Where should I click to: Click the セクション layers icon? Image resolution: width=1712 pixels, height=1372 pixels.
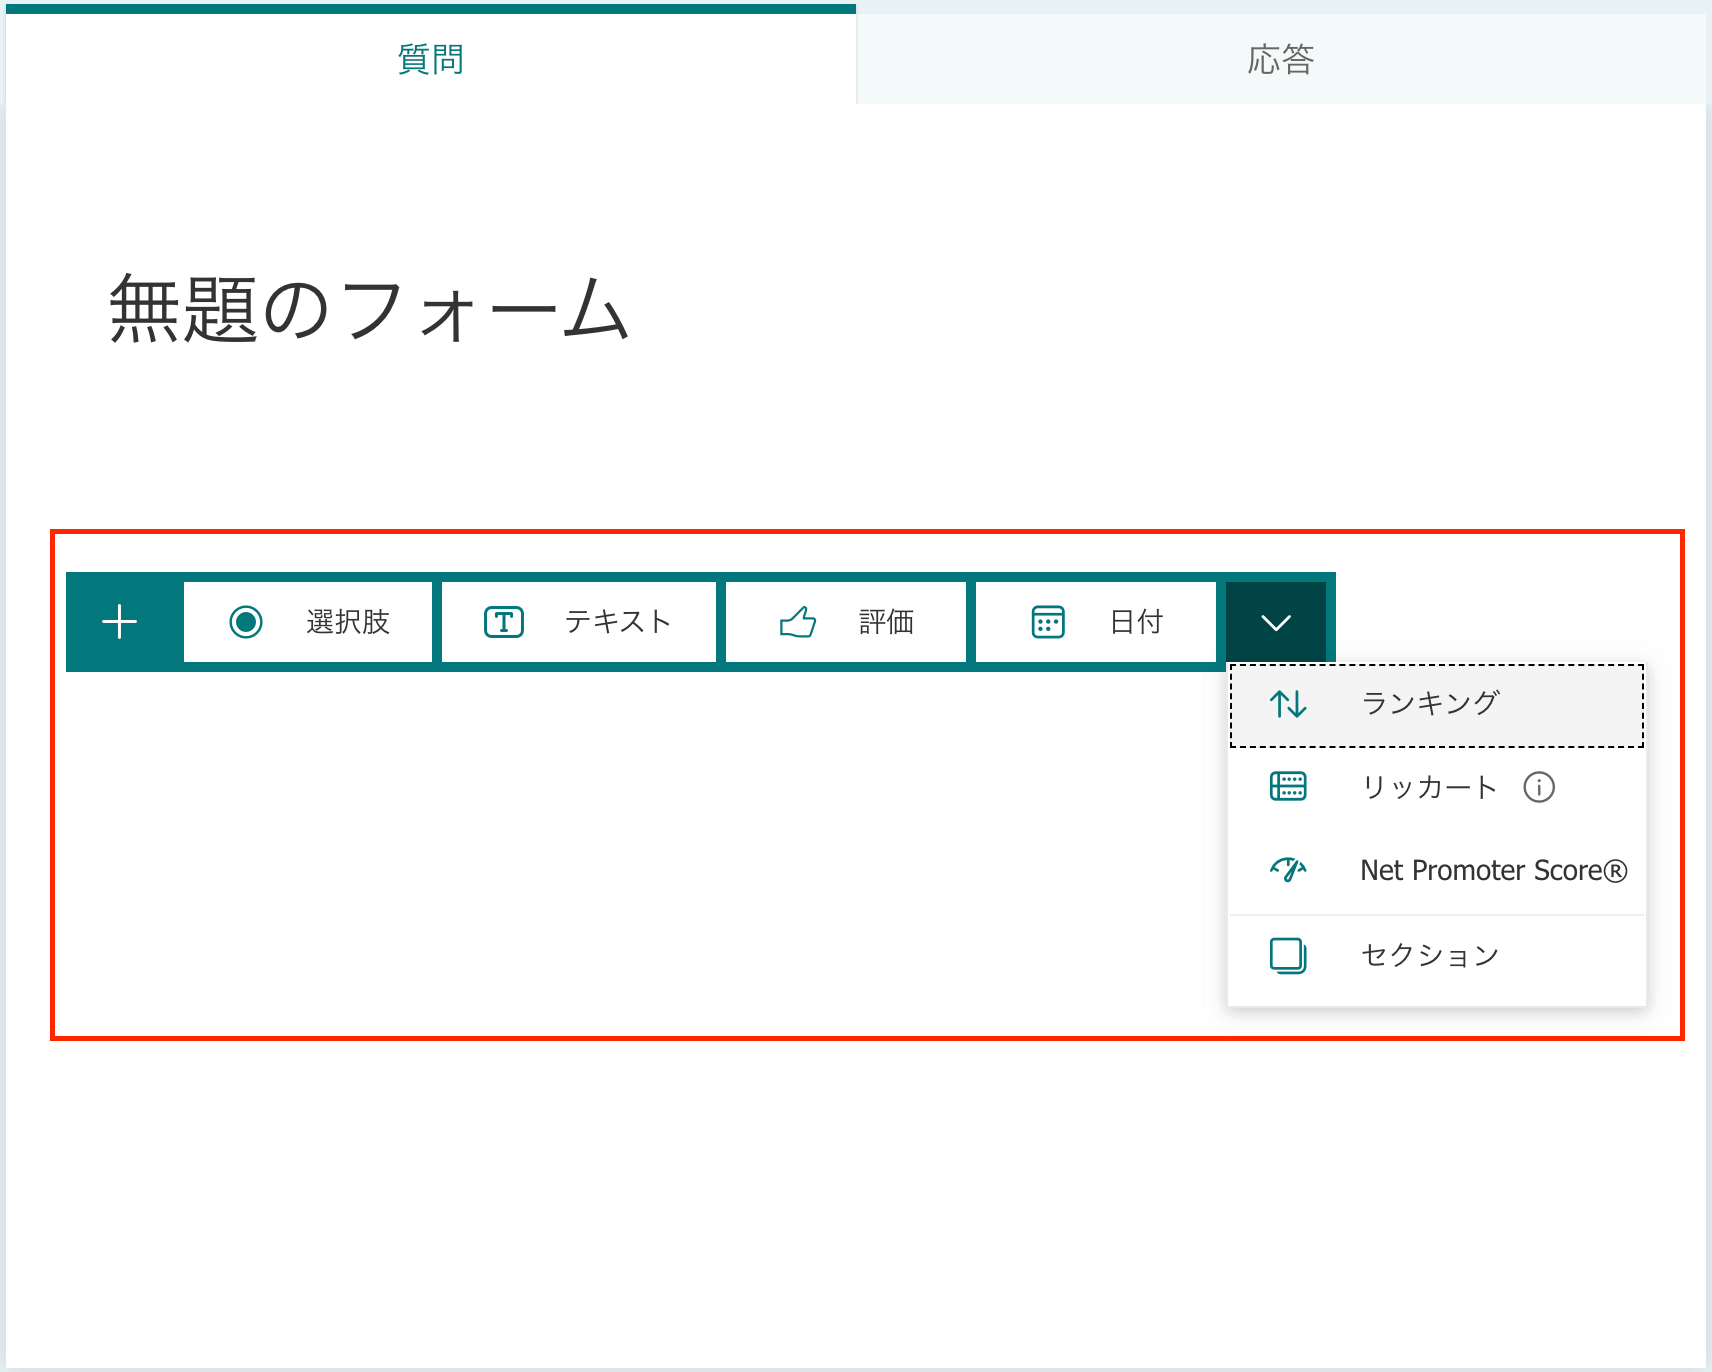click(1289, 955)
